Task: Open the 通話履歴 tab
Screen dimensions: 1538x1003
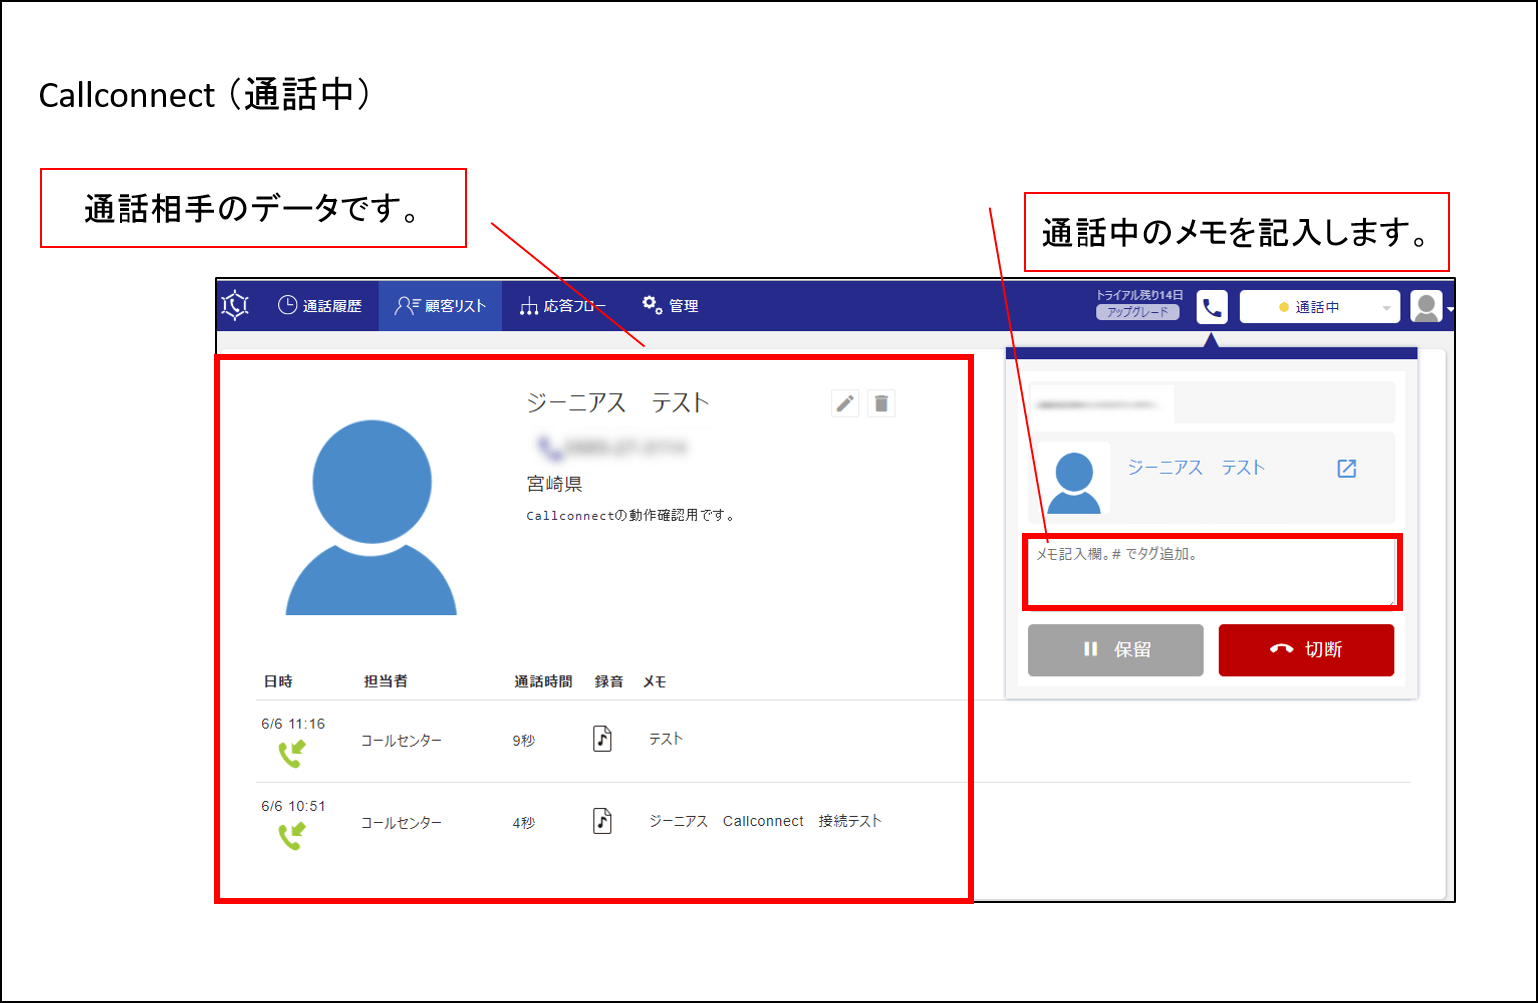Action: pyautogui.click(x=319, y=306)
